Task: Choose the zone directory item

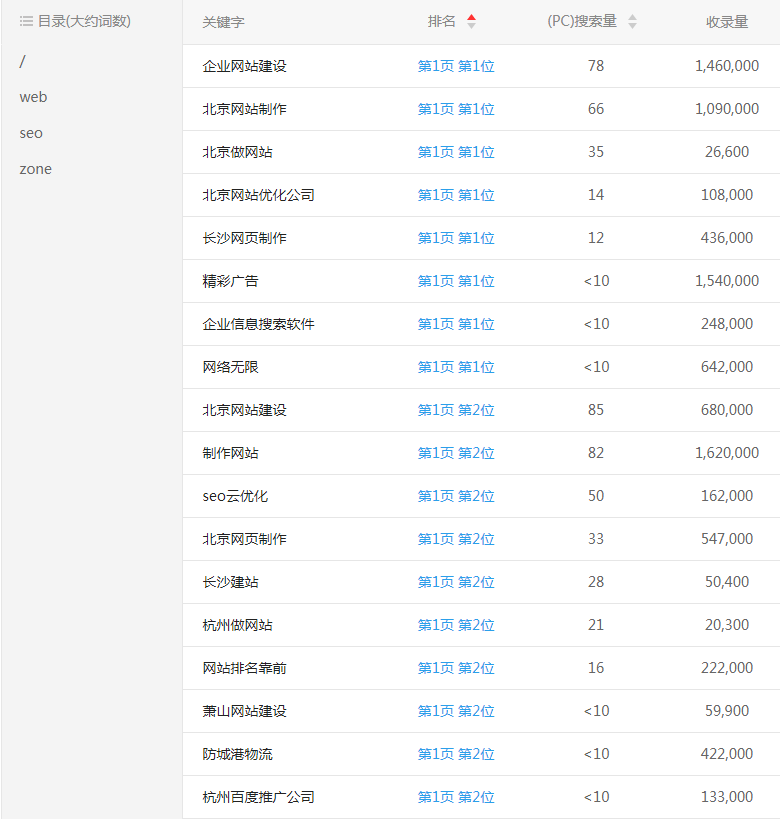Action: [x=35, y=169]
